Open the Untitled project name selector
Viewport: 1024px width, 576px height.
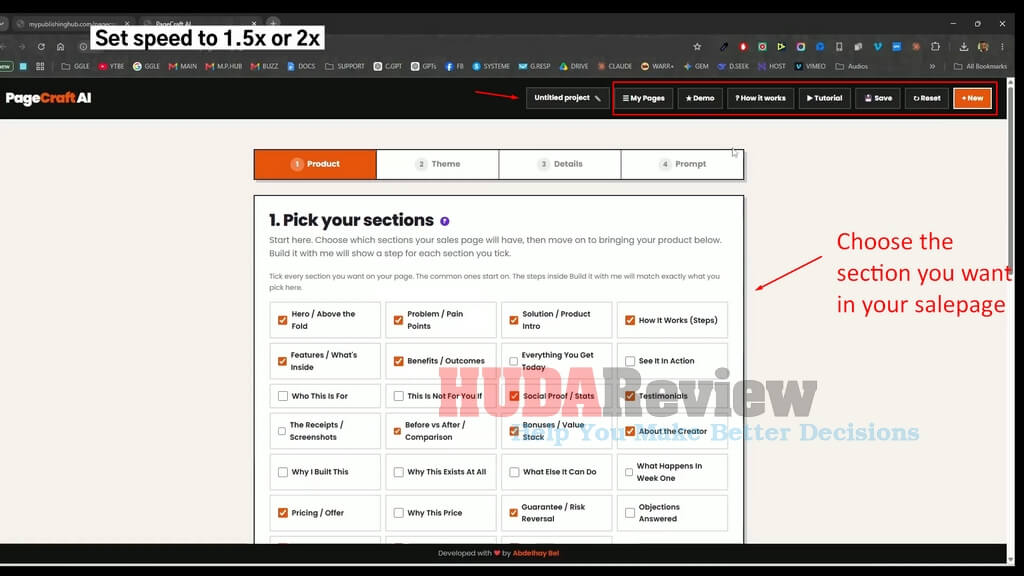click(x=568, y=98)
